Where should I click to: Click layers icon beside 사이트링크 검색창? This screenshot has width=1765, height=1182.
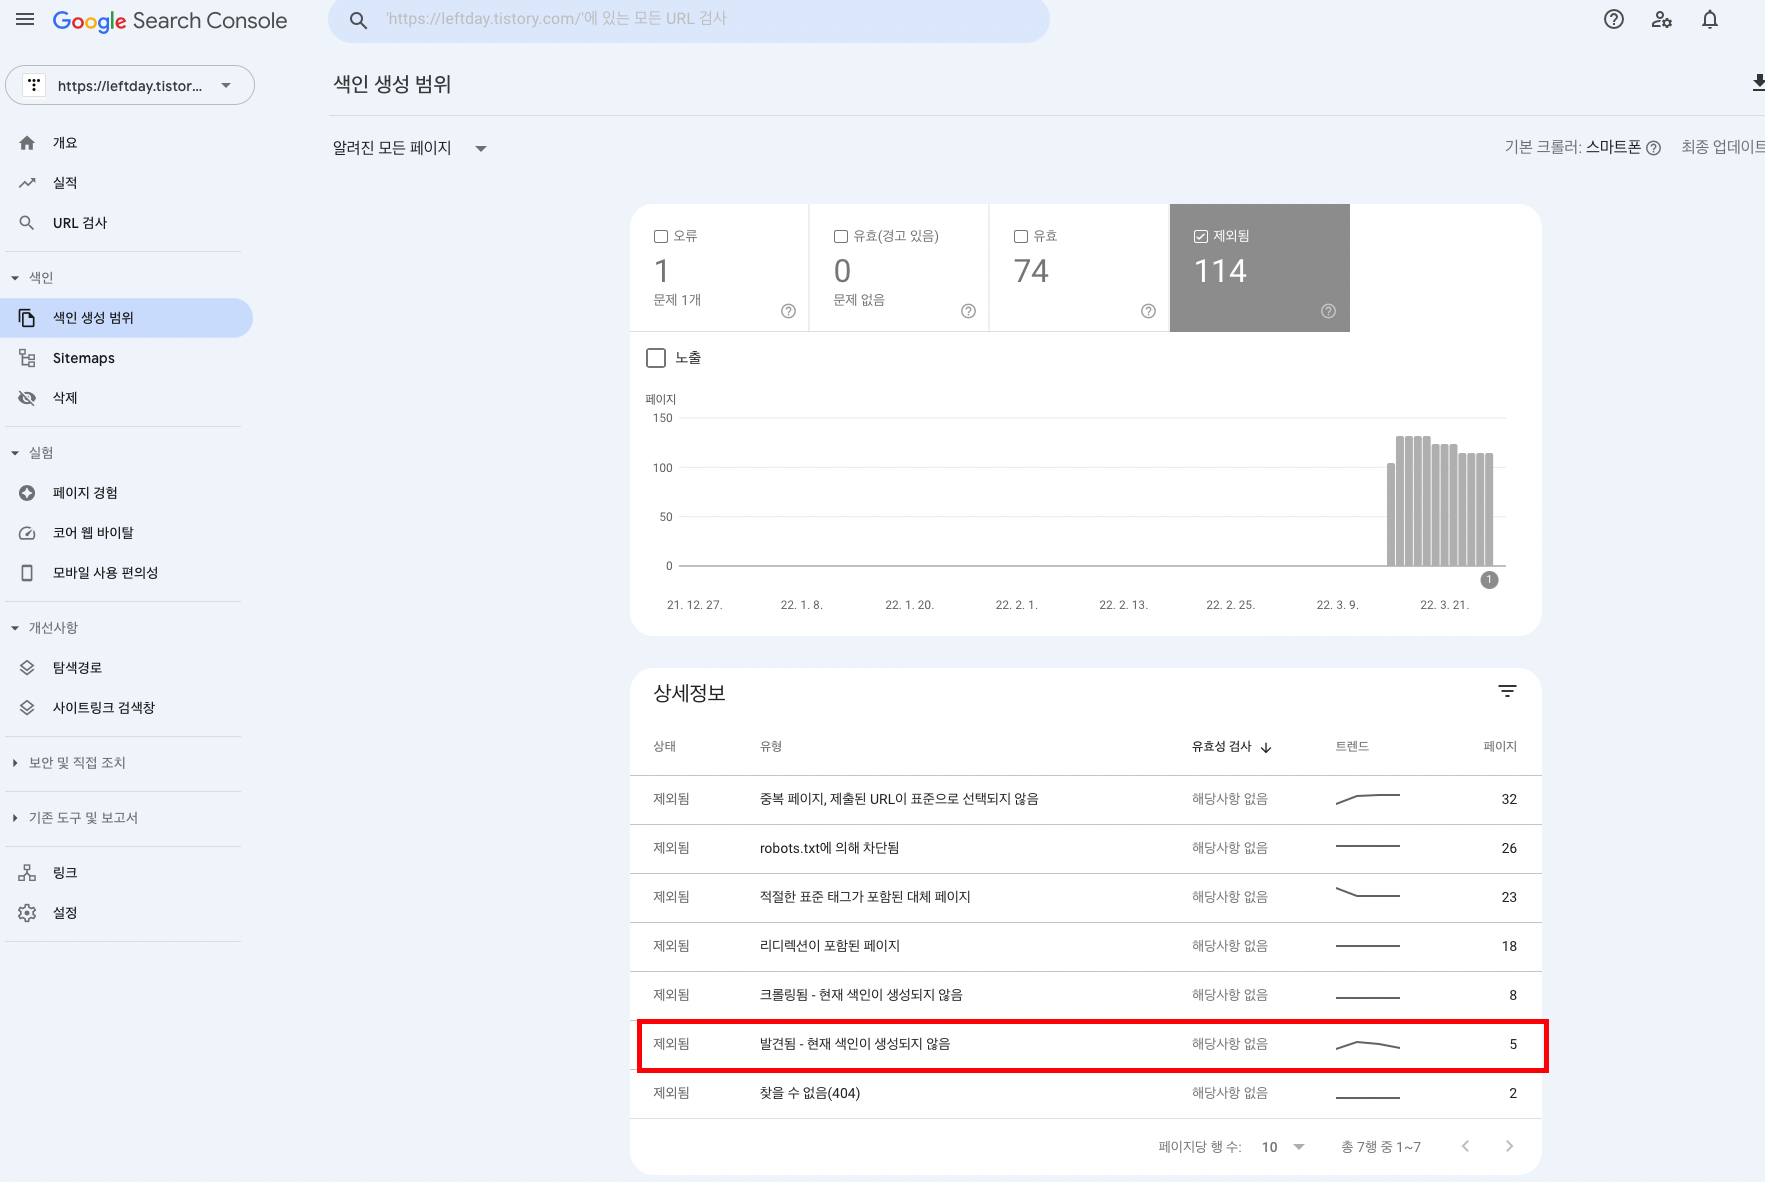click(x=27, y=708)
